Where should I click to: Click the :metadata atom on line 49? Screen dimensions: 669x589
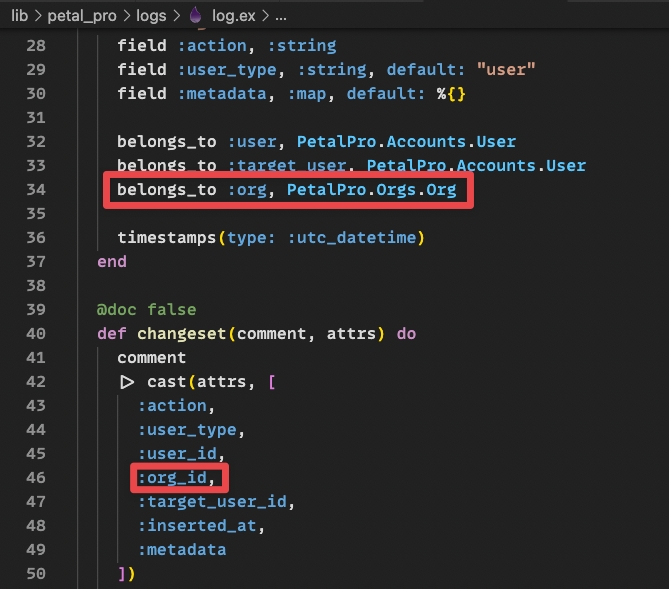pos(182,549)
